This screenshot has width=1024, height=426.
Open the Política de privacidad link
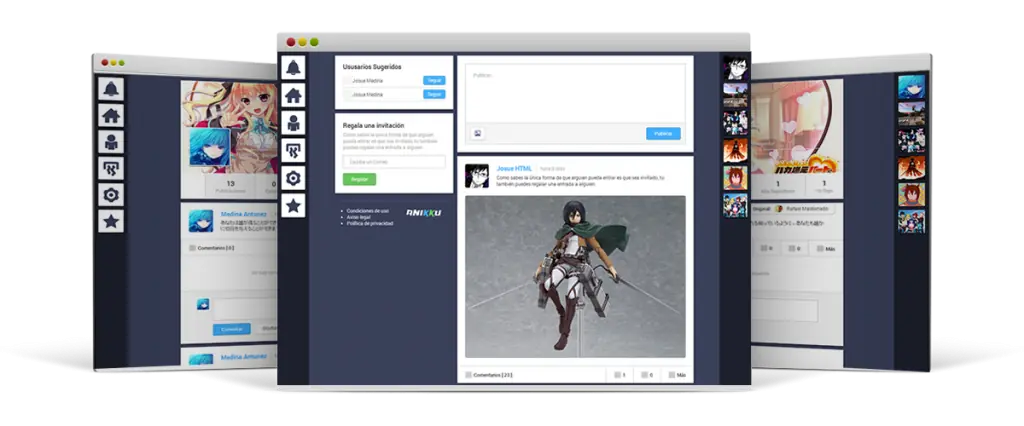point(370,223)
